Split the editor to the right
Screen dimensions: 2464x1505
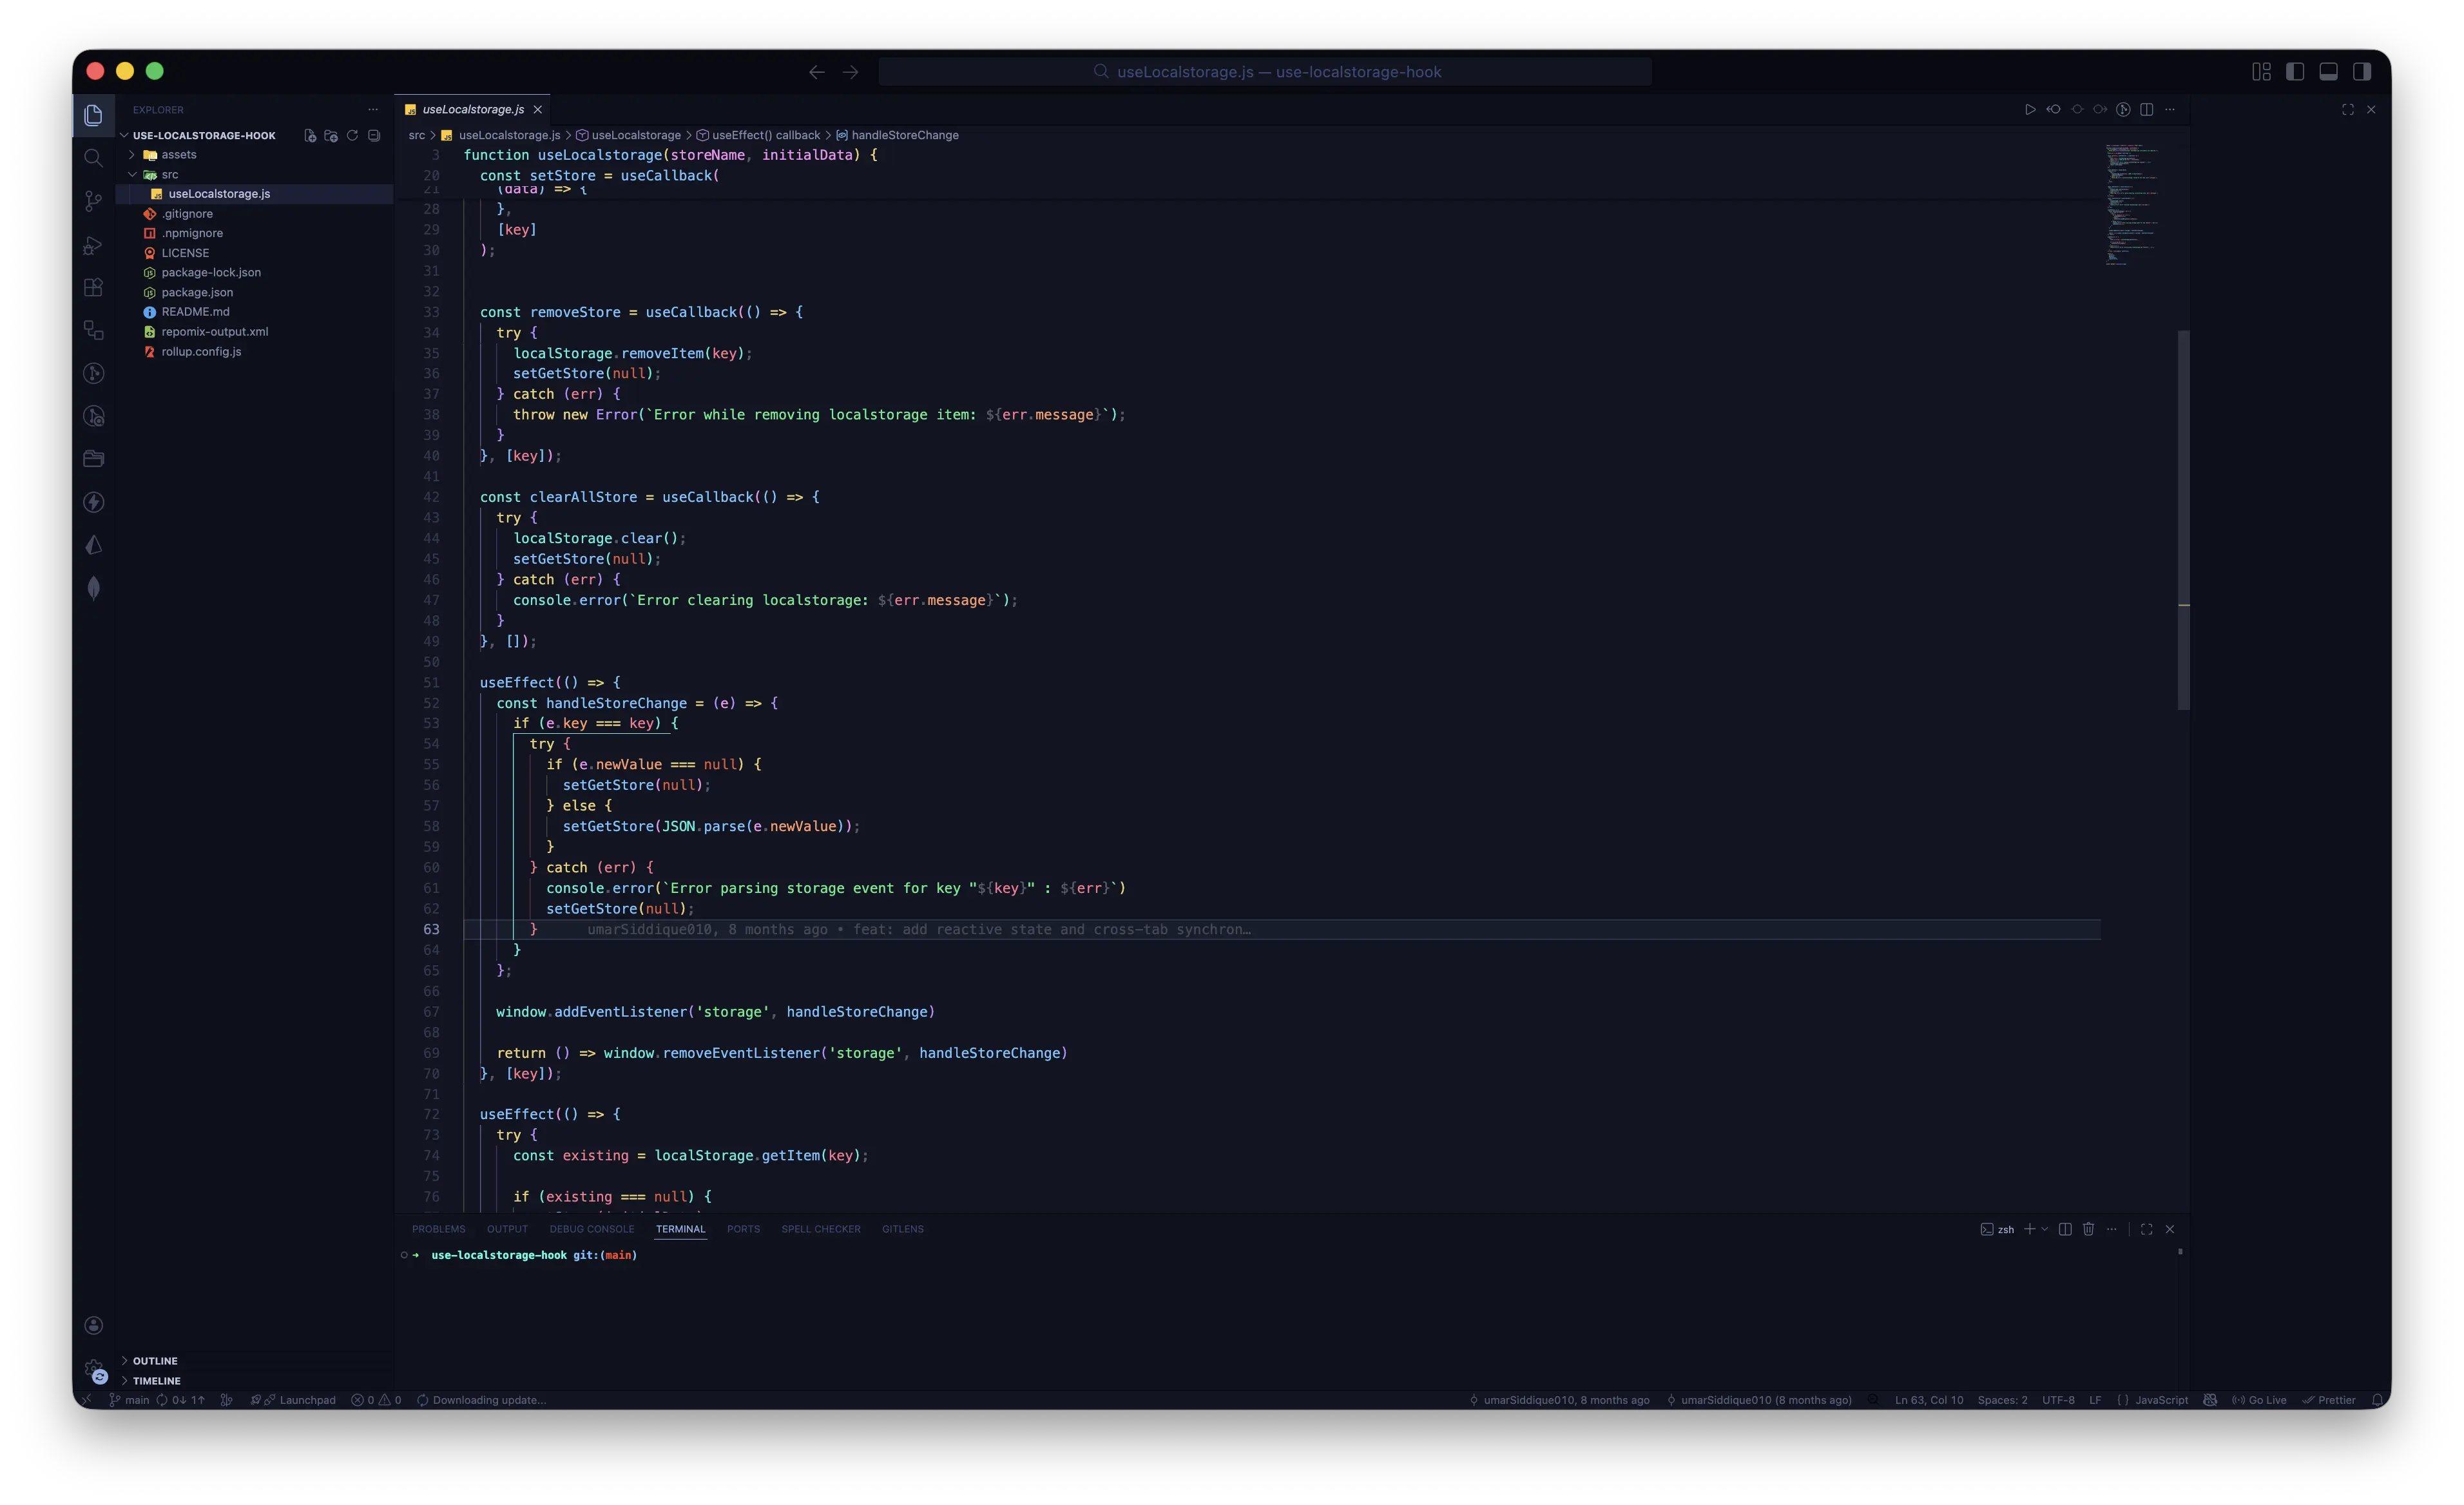pos(2146,110)
